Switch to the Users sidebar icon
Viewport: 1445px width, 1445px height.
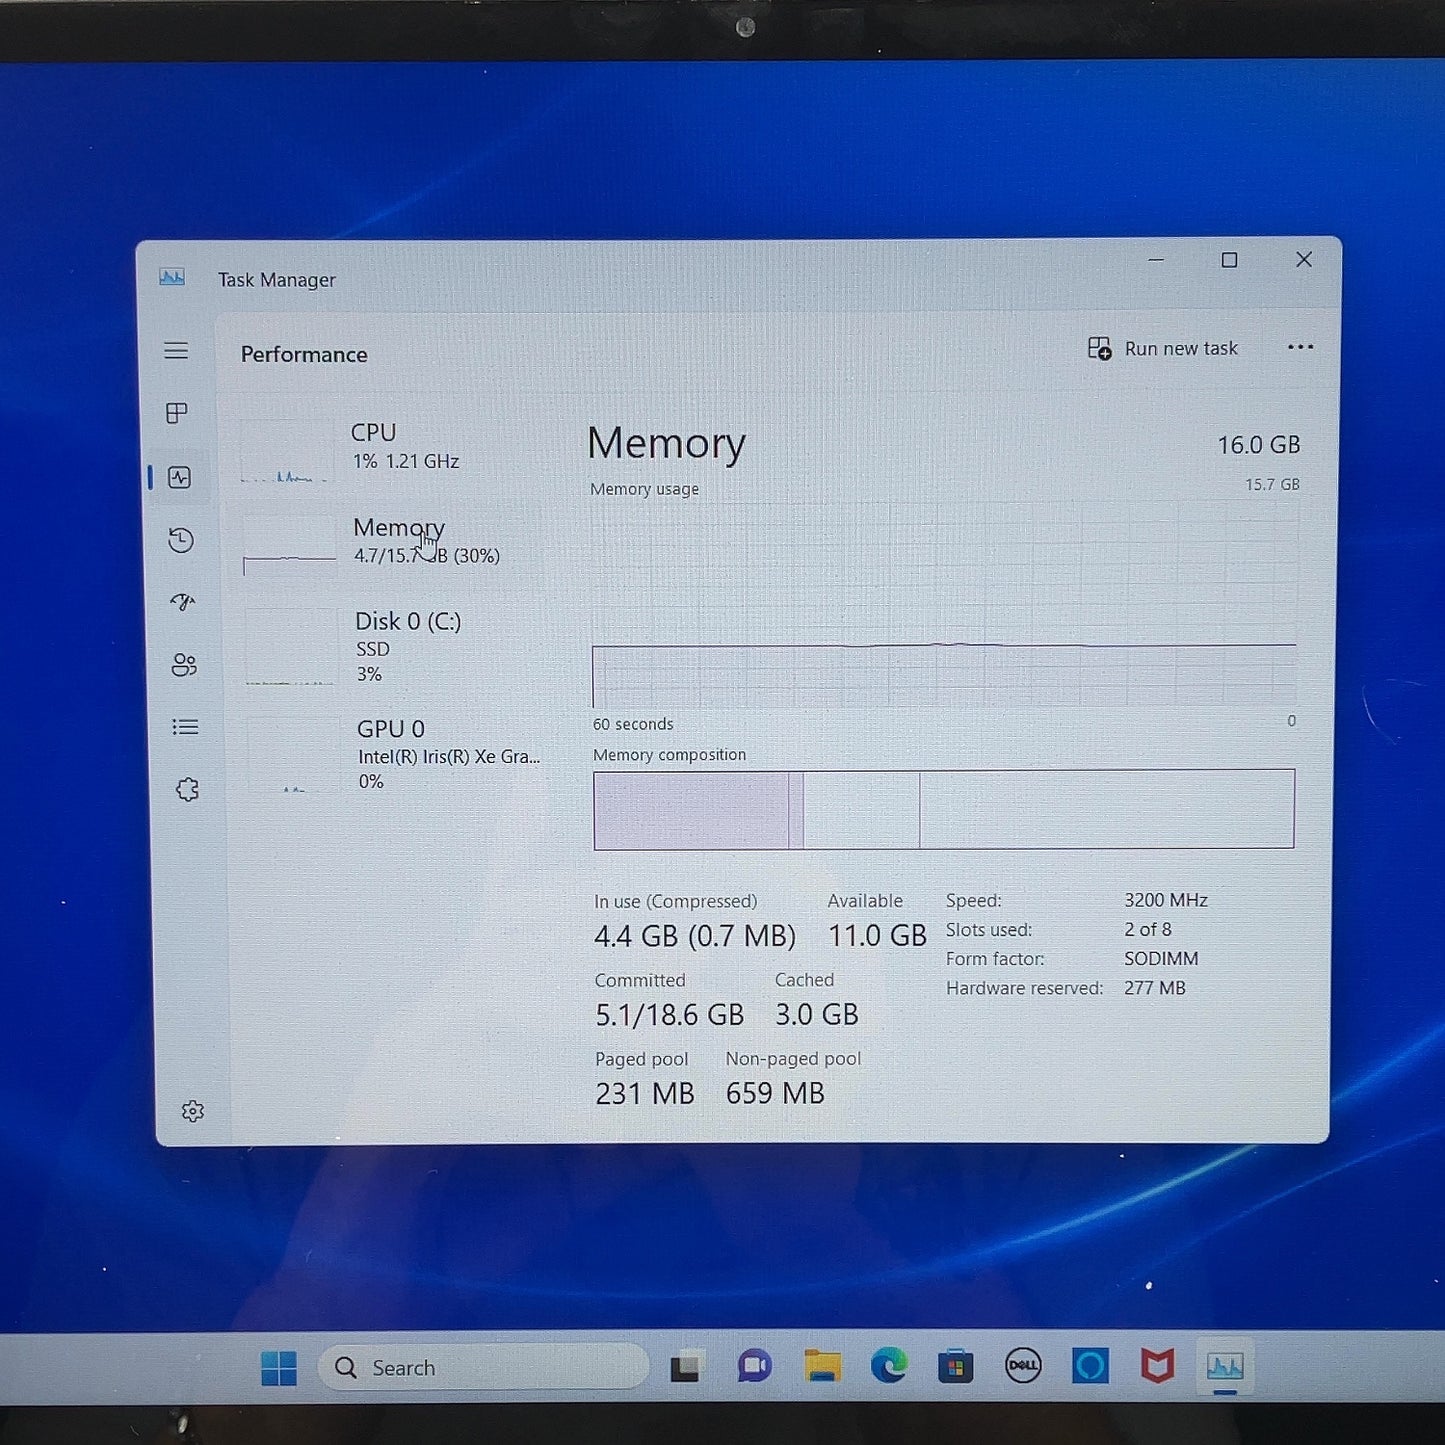coord(184,665)
